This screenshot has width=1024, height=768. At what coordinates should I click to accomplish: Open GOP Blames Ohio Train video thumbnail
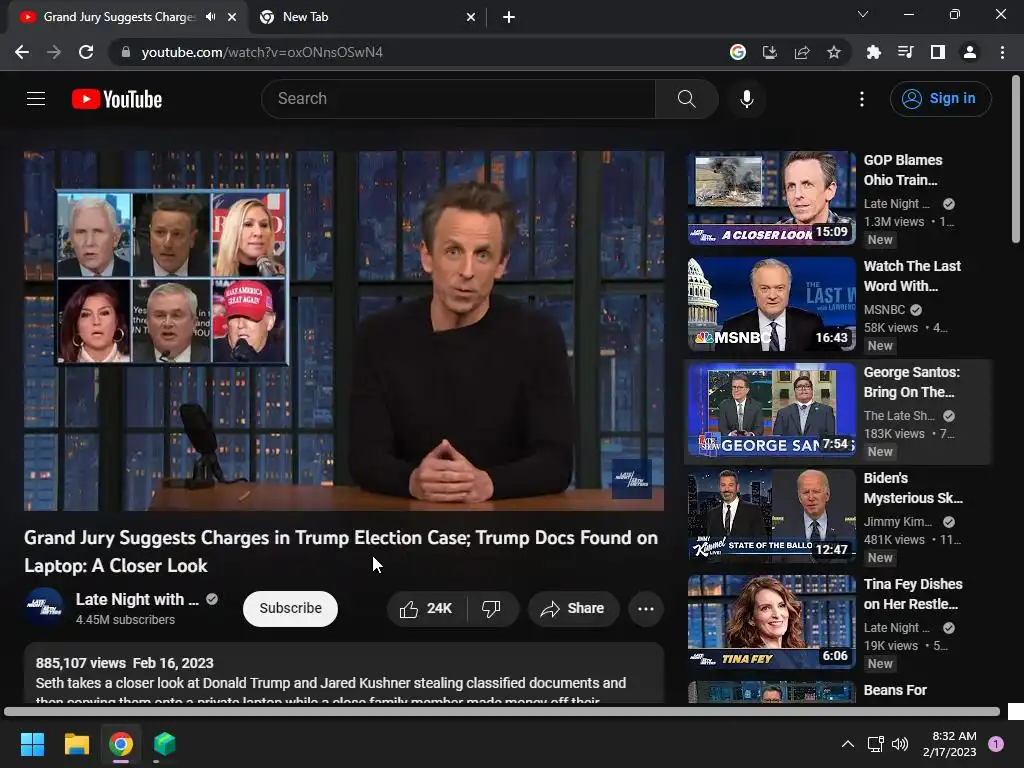coord(771,198)
